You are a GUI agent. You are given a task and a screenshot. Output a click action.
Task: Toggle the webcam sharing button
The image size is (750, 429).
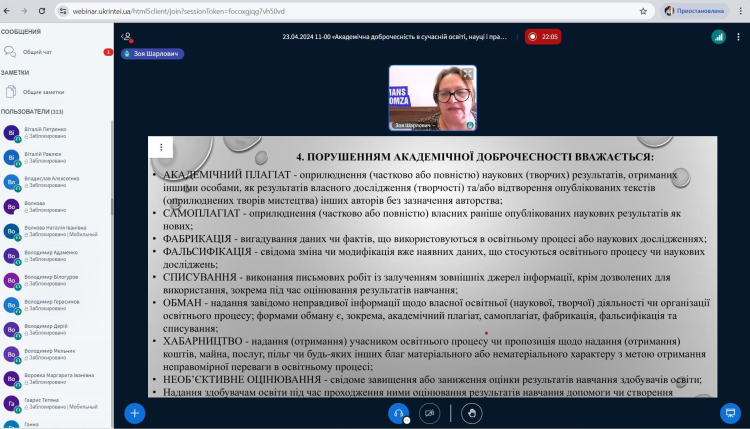pyautogui.click(x=430, y=412)
